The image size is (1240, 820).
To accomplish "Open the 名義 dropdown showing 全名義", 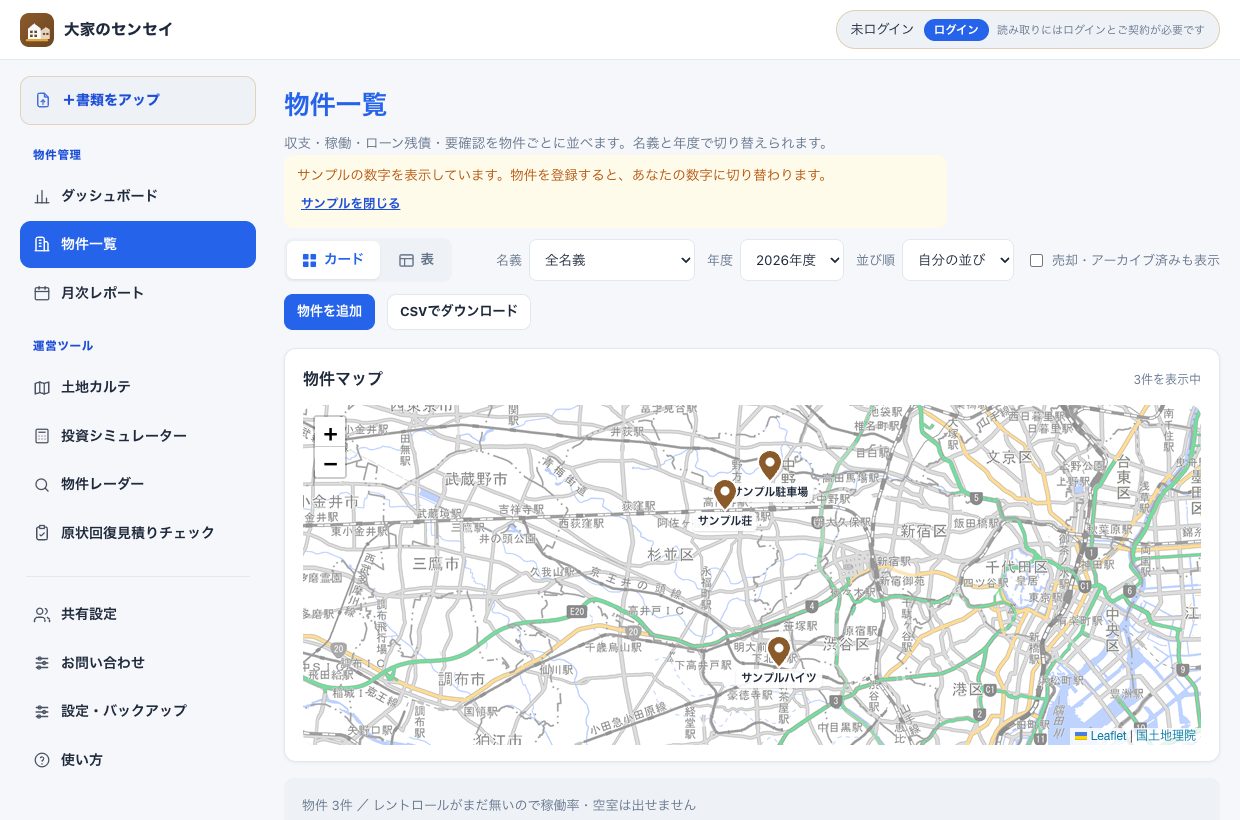I will pyautogui.click(x=612, y=260).
